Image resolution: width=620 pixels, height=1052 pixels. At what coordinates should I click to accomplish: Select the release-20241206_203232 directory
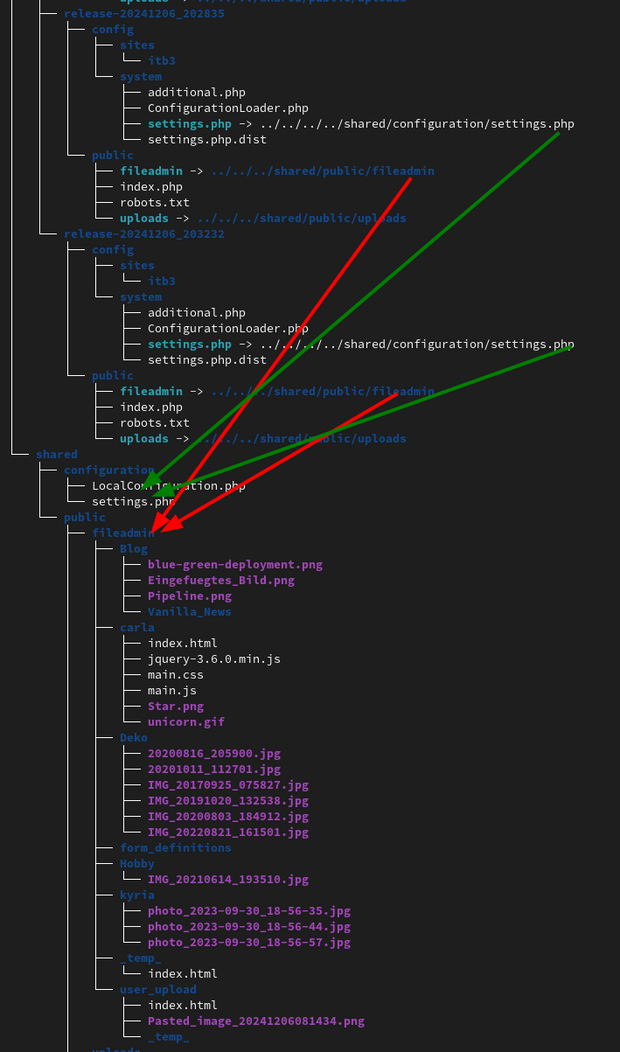pyautogui.click(x=144, y=234)
